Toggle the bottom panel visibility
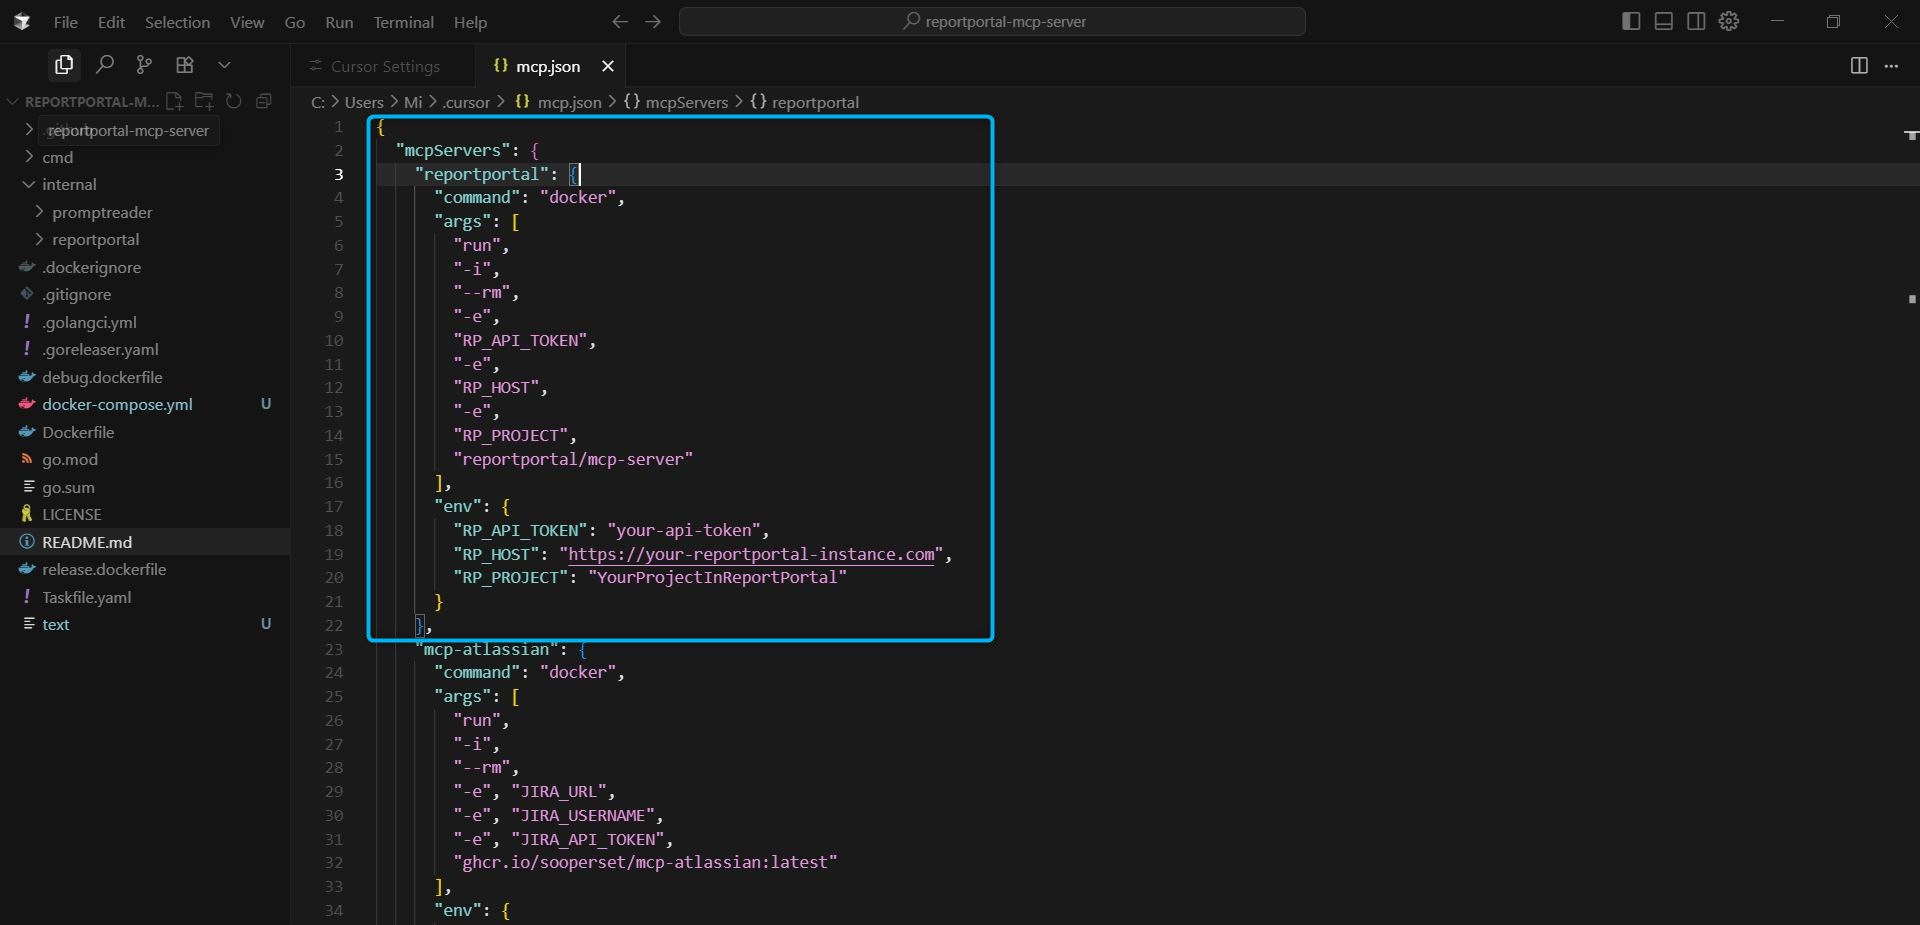 coord(1663,21)
